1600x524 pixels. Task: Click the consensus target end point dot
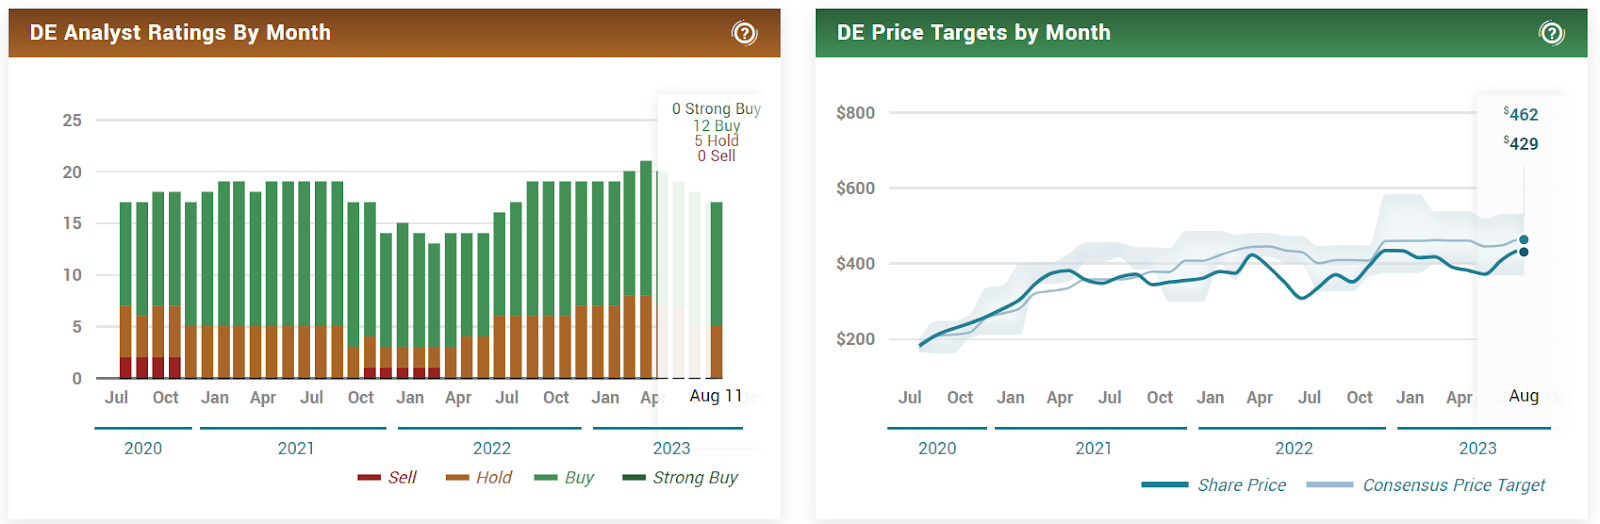click(1524, 240)
